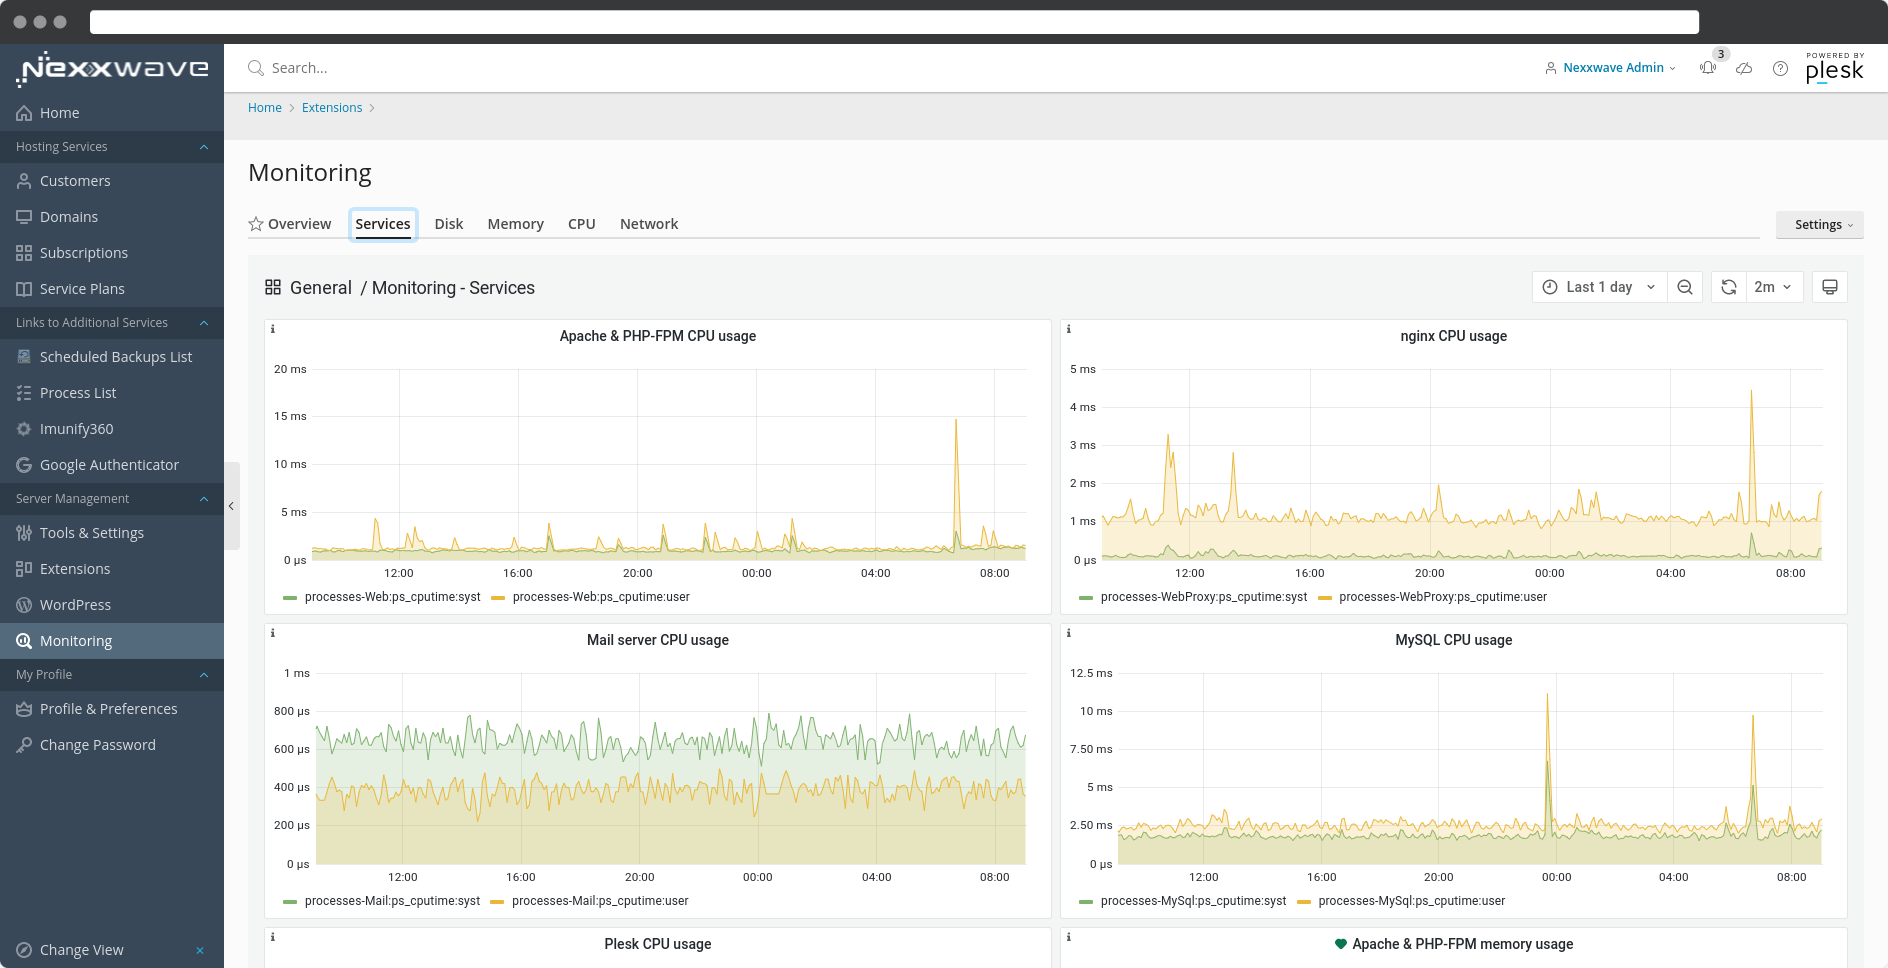This screenshot has height=968, width=1888.
Task: Switch to the Memory tab
Action: click(516, 224)
